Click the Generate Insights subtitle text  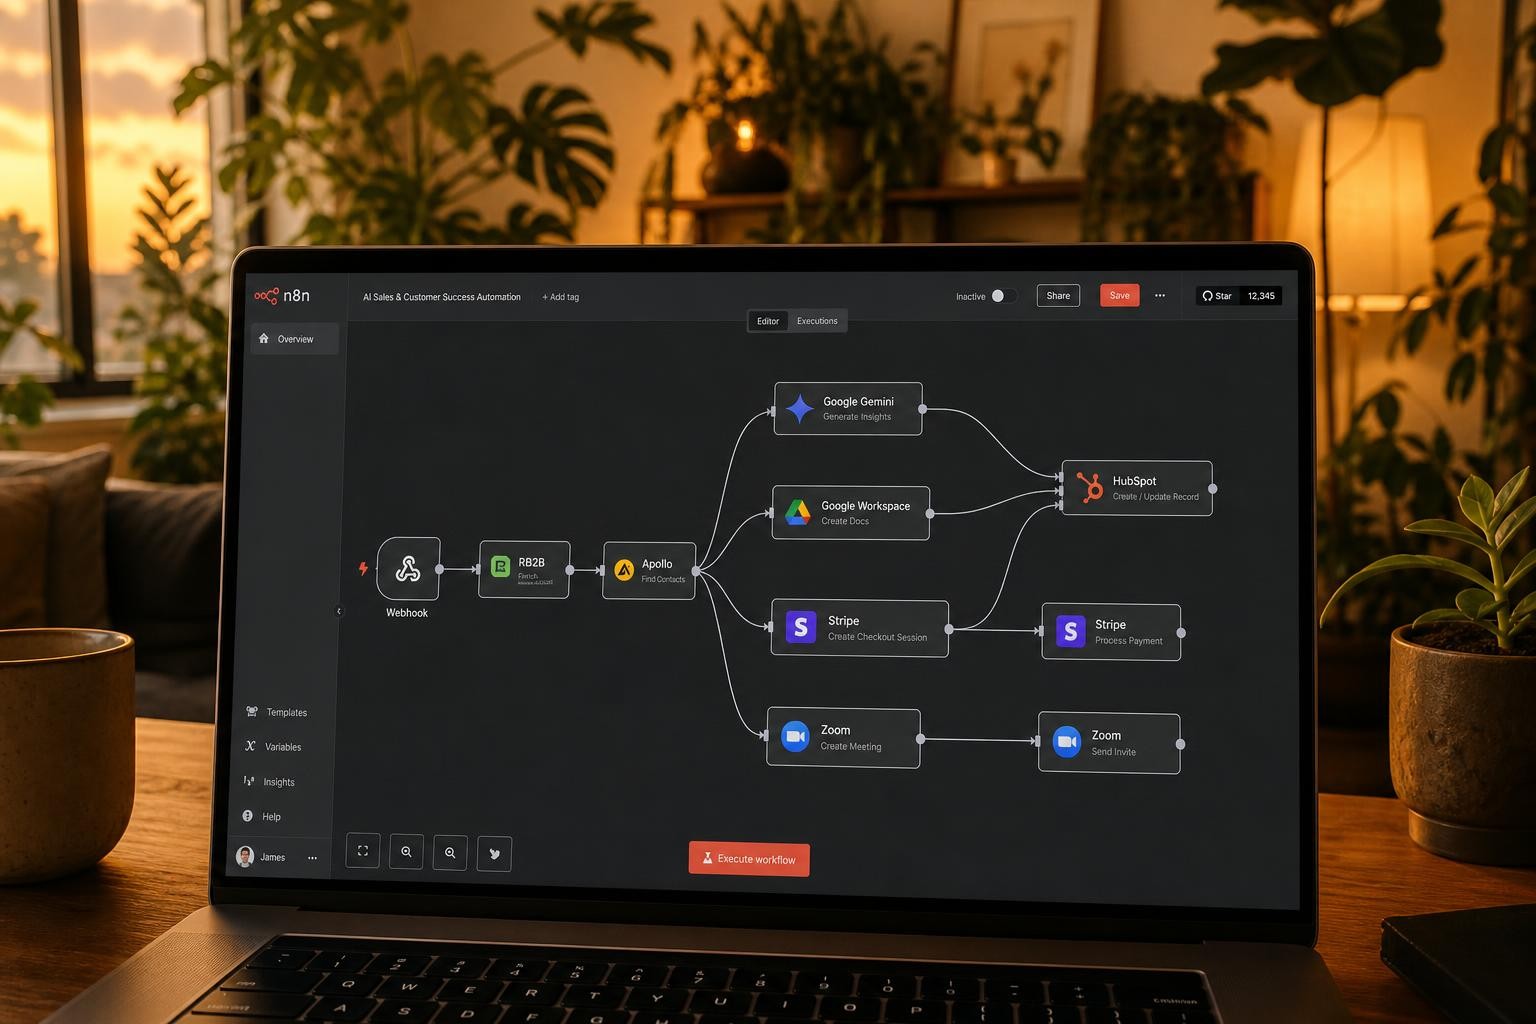857,417
